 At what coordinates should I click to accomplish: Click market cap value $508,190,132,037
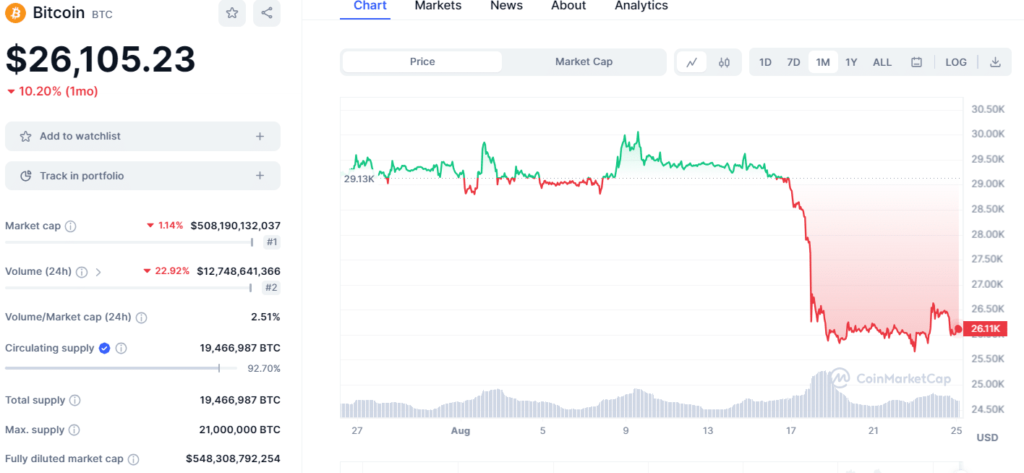[x=236, y=225]
